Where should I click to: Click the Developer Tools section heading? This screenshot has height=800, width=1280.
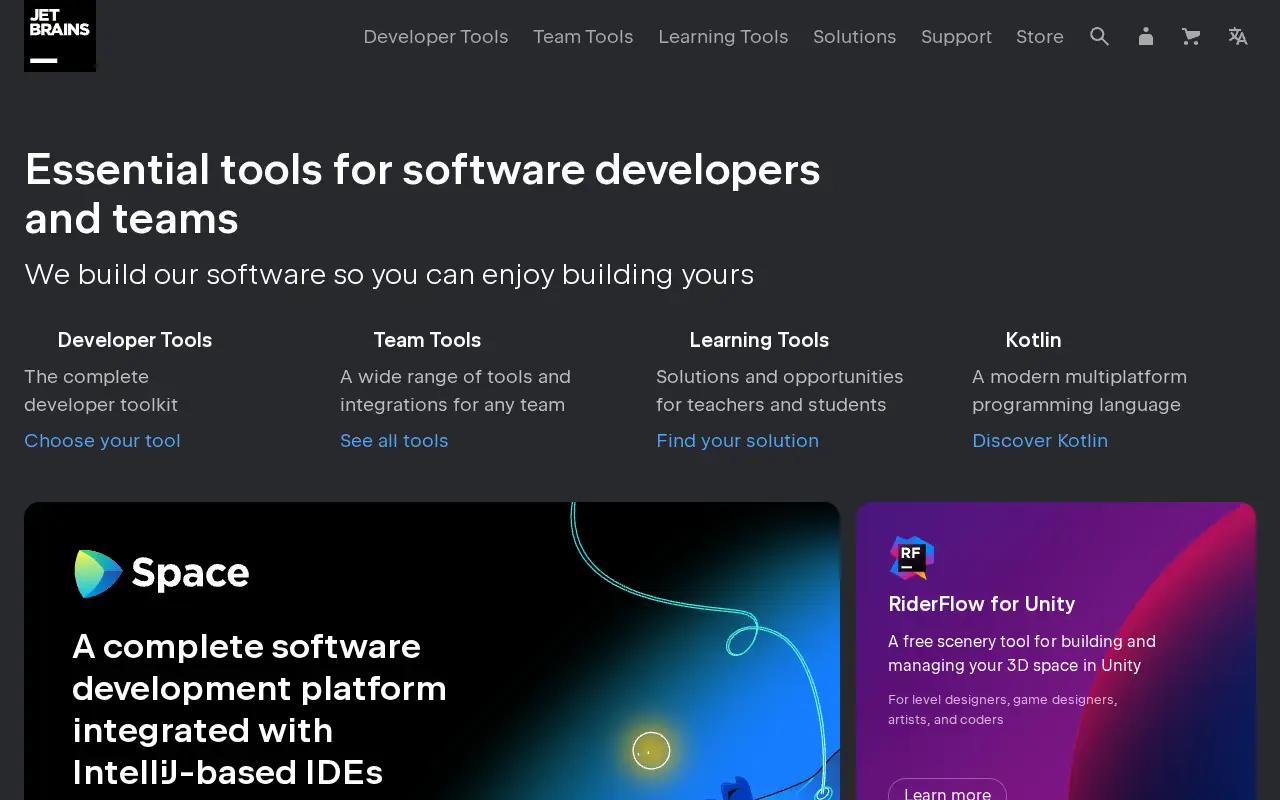click(135, 340)
